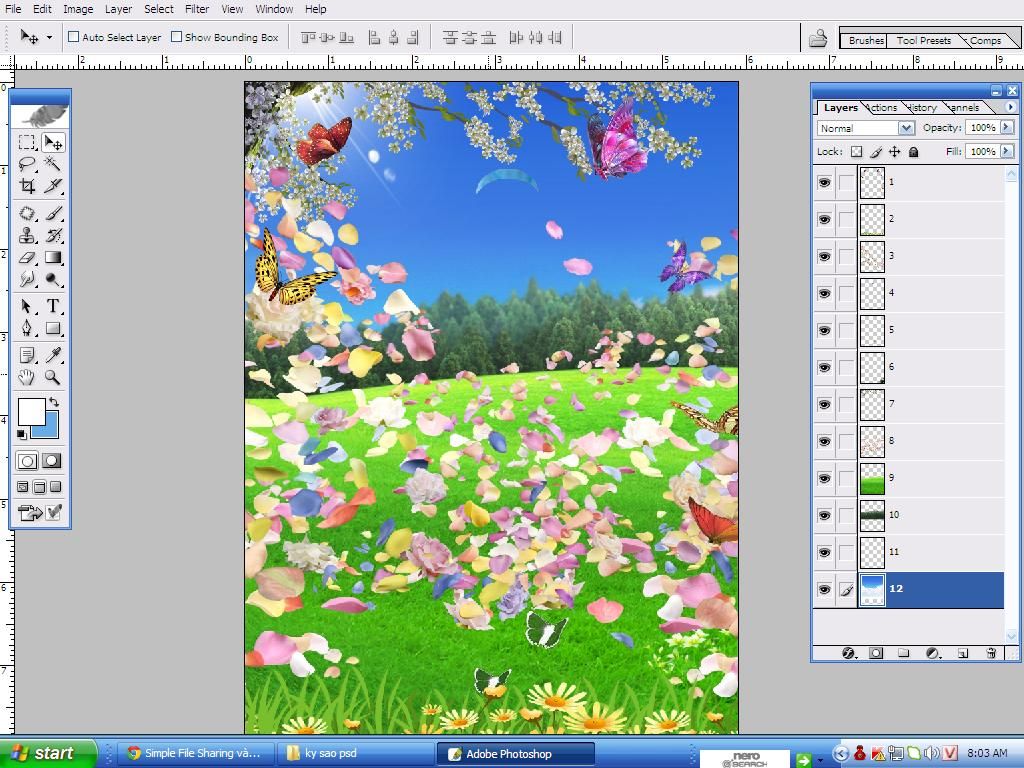Toggle visibility of layer 9

click(824, 478)
